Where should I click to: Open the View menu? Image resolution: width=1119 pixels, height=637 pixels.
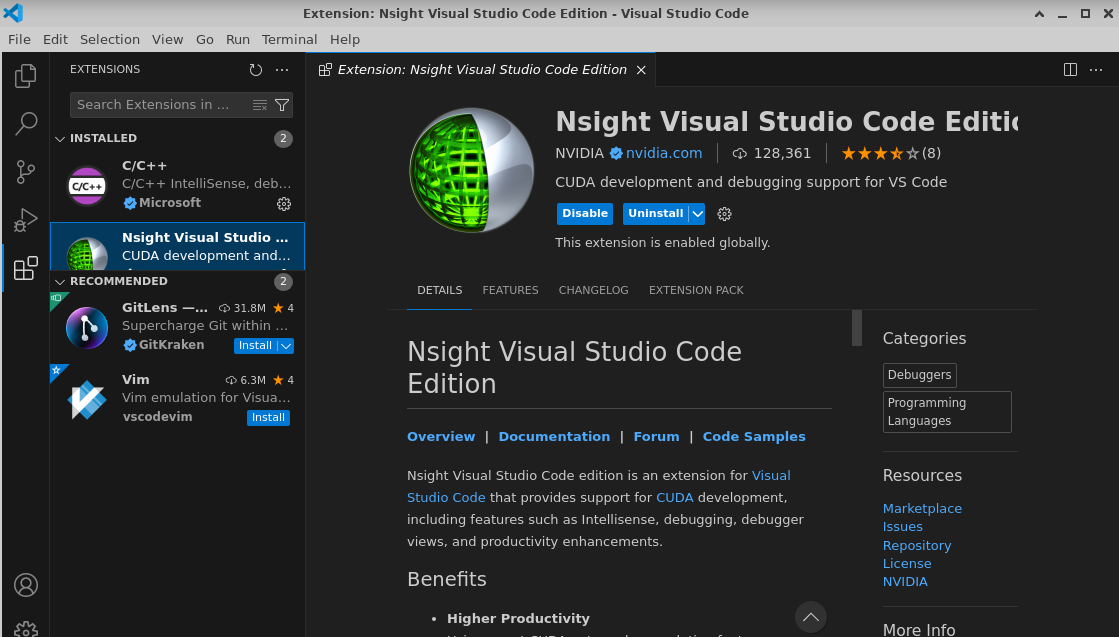click(x=168, y=39)
